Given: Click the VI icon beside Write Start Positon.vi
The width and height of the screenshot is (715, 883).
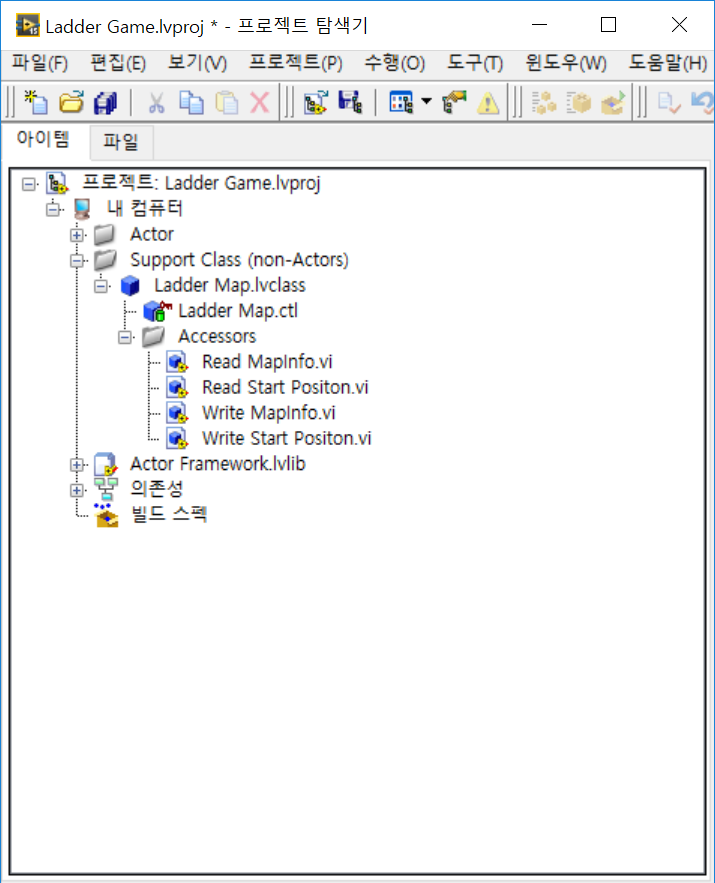Looking at the screenshot, I should point(177,439).
